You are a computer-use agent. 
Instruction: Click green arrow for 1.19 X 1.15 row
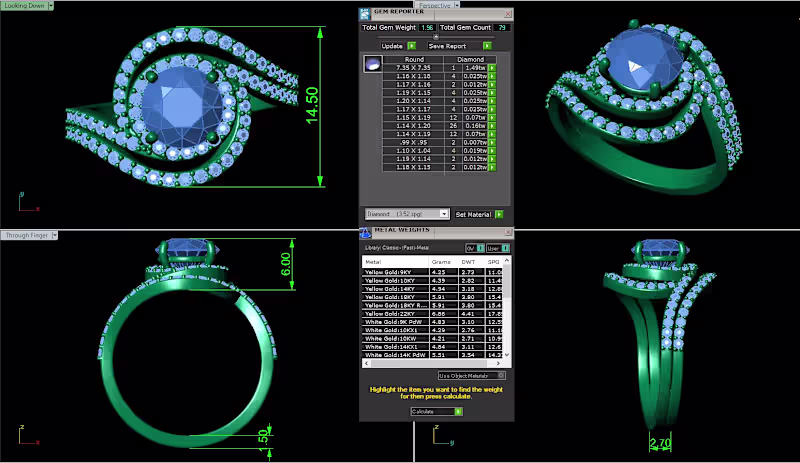[492, 93]
